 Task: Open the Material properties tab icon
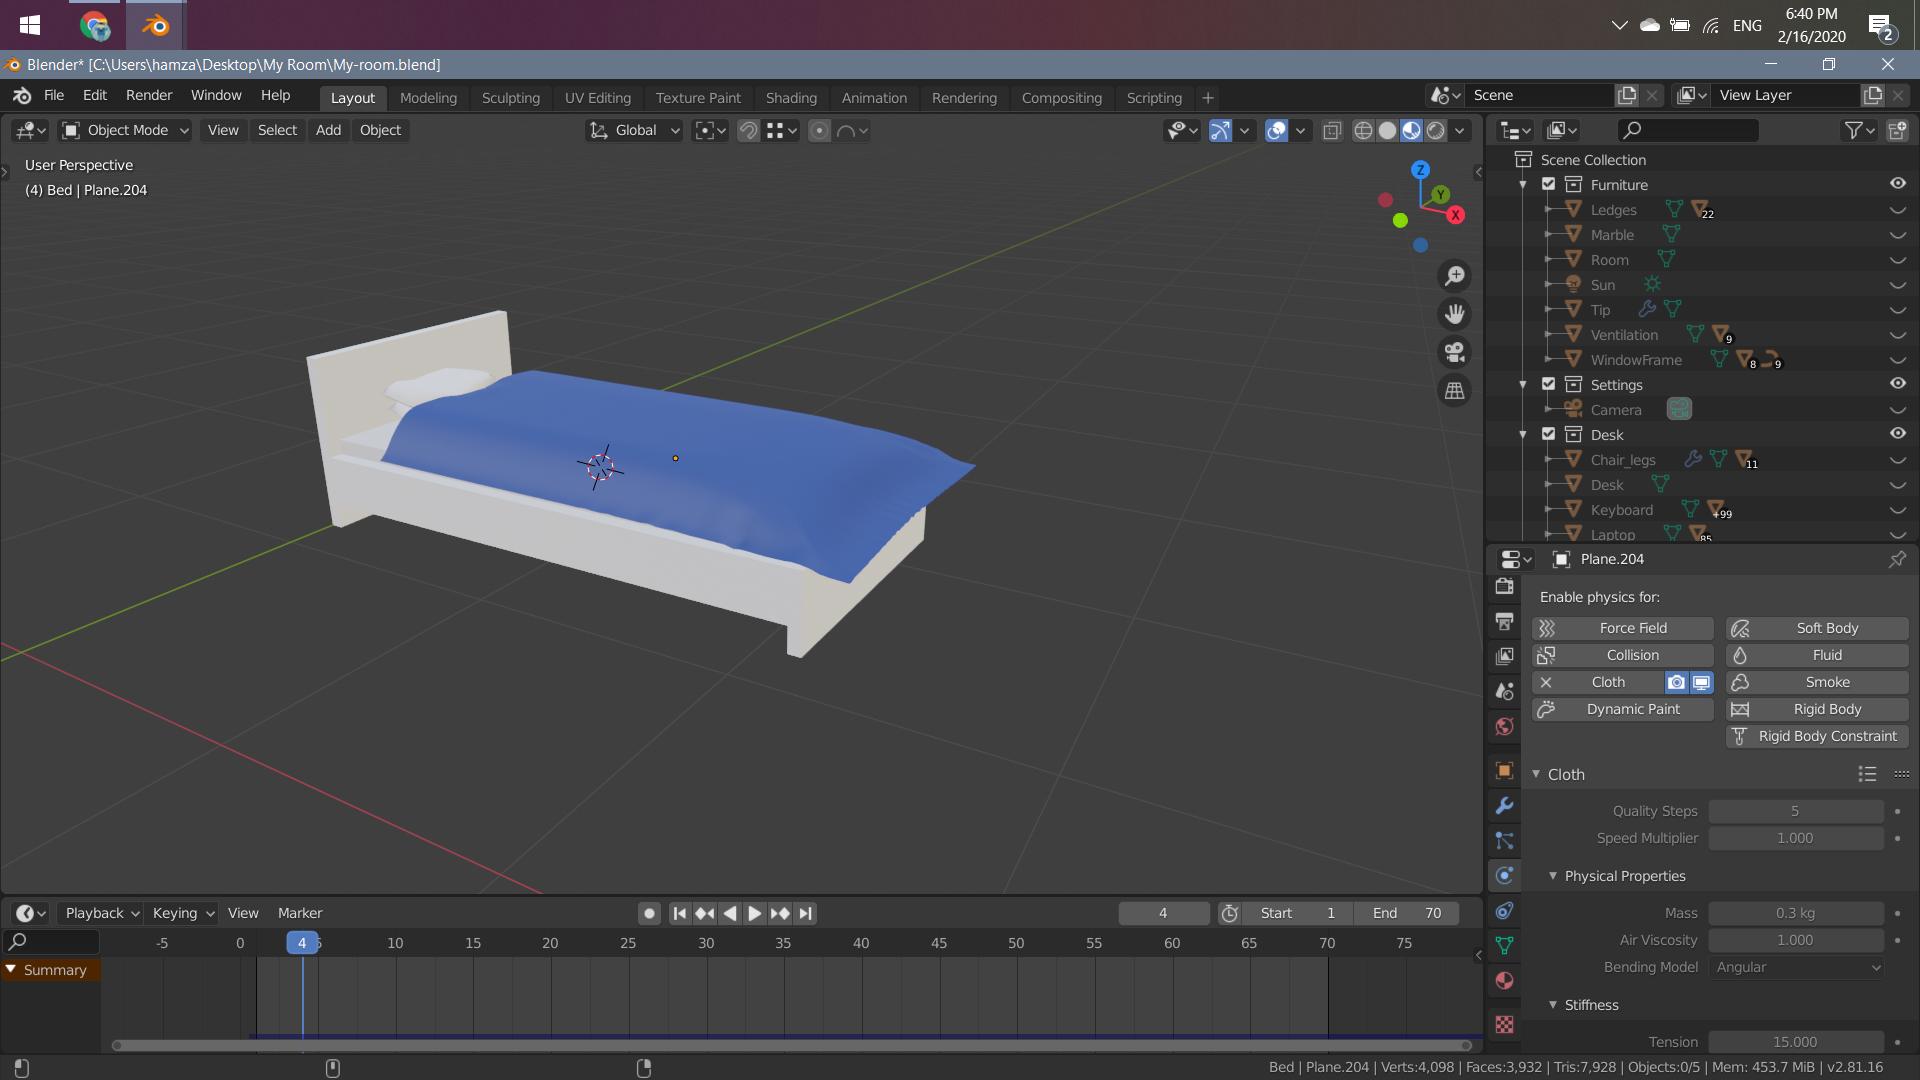coord(1504,980)
